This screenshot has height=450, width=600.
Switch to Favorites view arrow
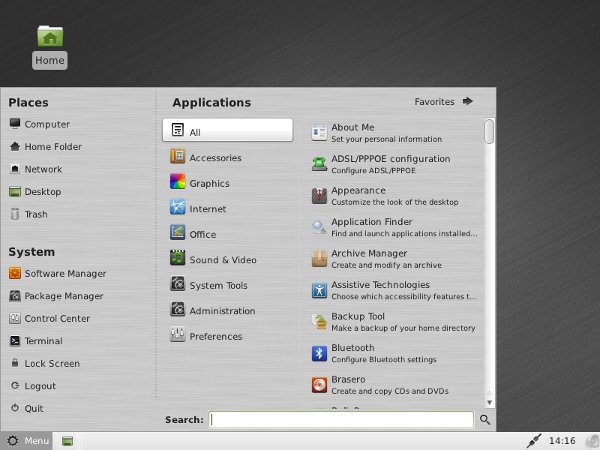(468, 101)
